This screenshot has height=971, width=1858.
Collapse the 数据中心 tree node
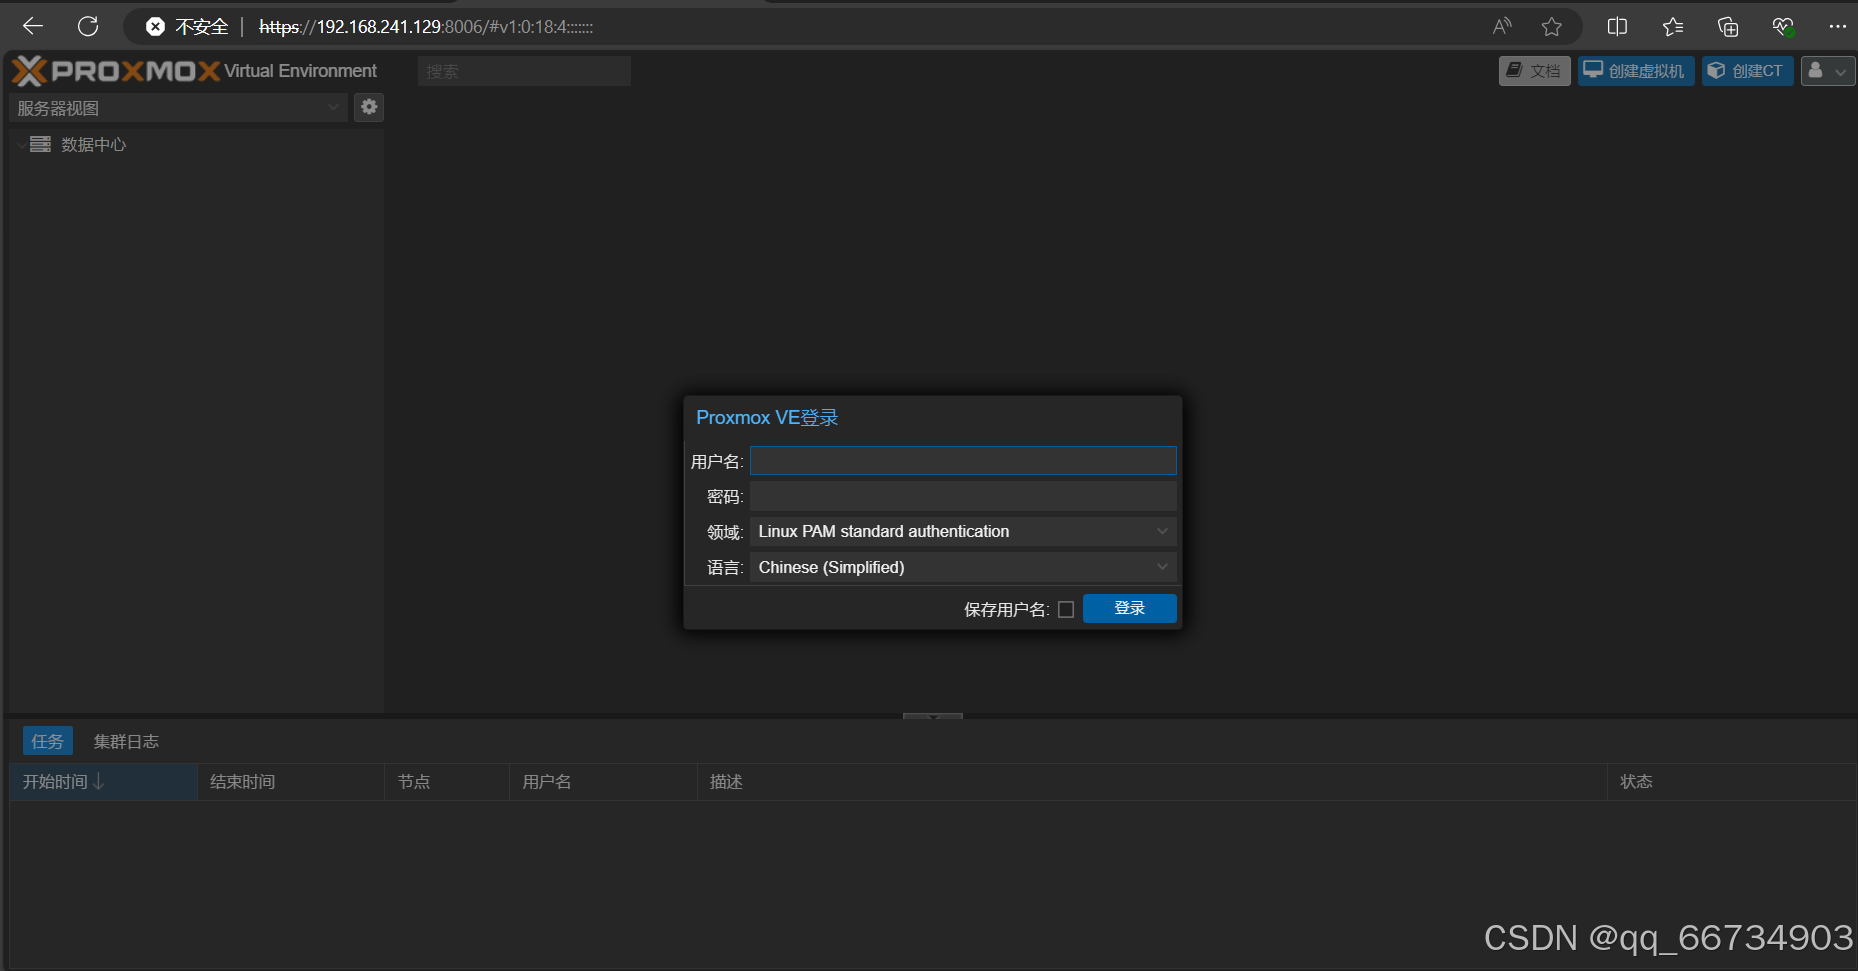20,145
